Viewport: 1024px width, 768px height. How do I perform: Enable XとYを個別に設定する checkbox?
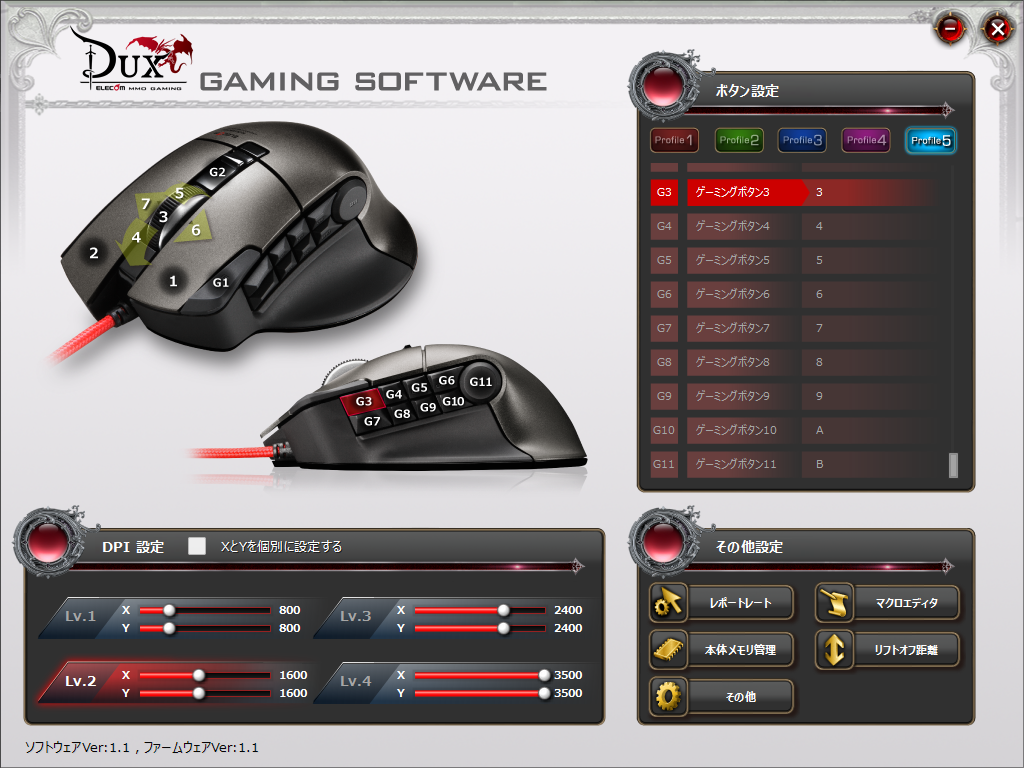click(x=197, y=546)
